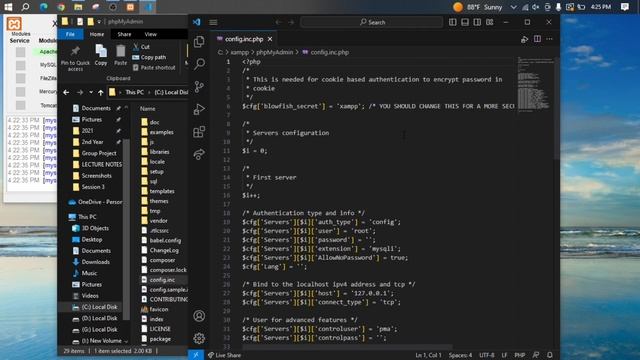Screen dimensions: 640x360
Task: Open the File tab in File Explorer
Action: [x=70, y=34]
